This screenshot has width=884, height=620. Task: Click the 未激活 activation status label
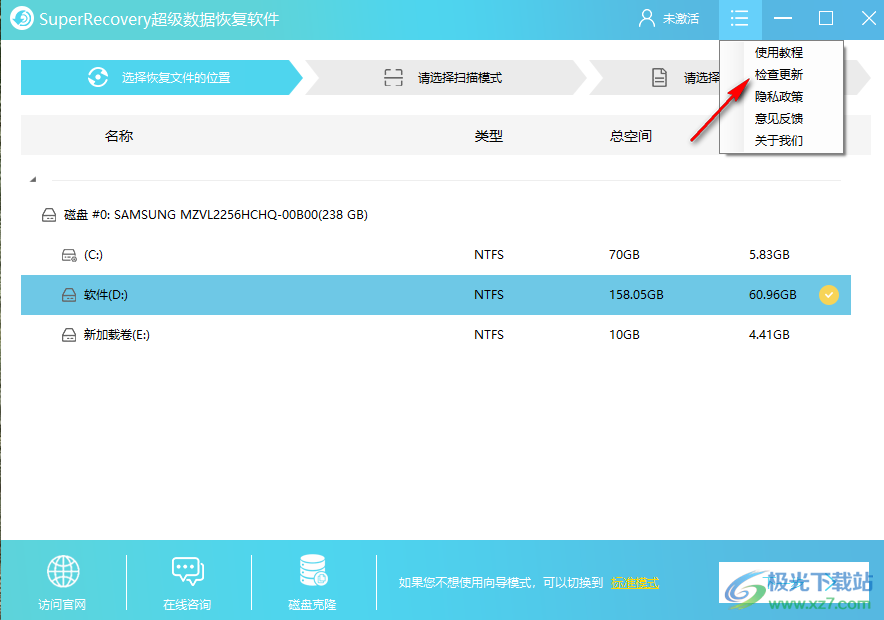tap(680, 19)
